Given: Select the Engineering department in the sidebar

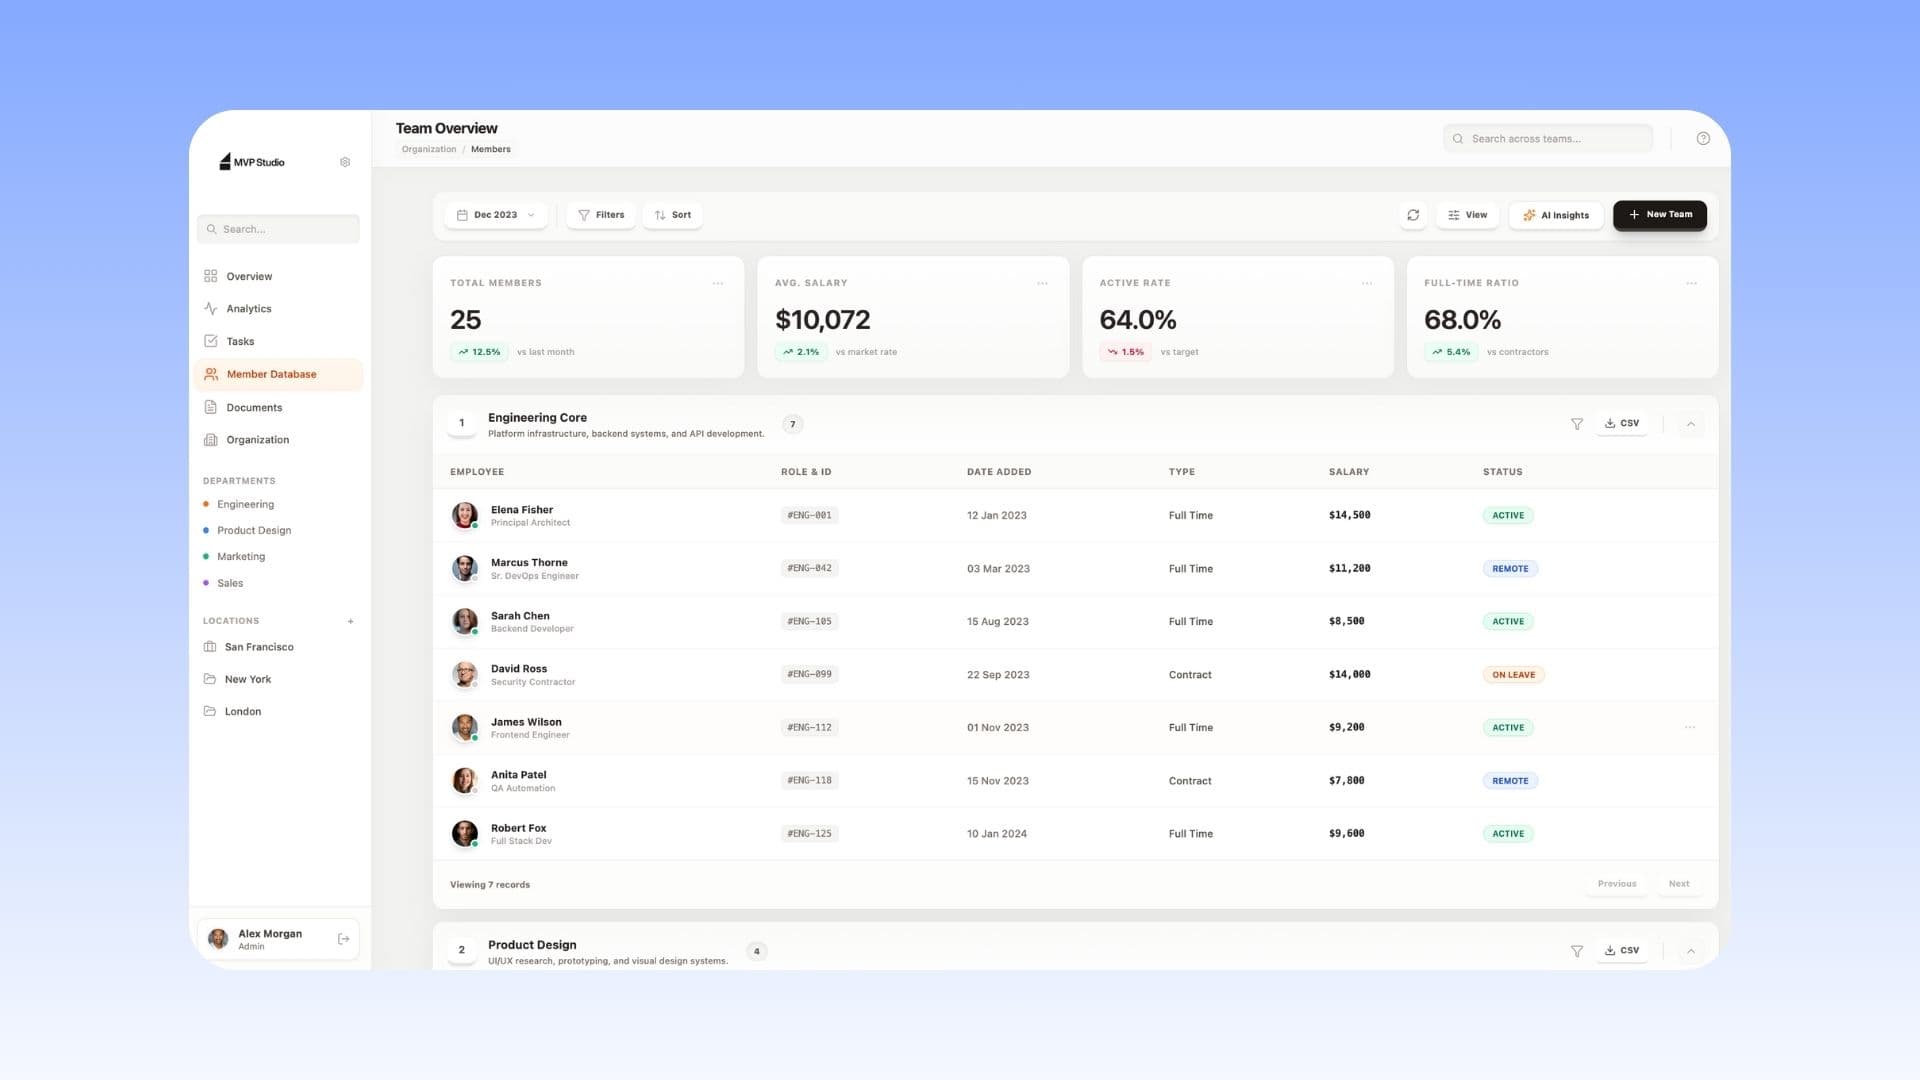Looking at the screenshot, I should tap(245, 504).
